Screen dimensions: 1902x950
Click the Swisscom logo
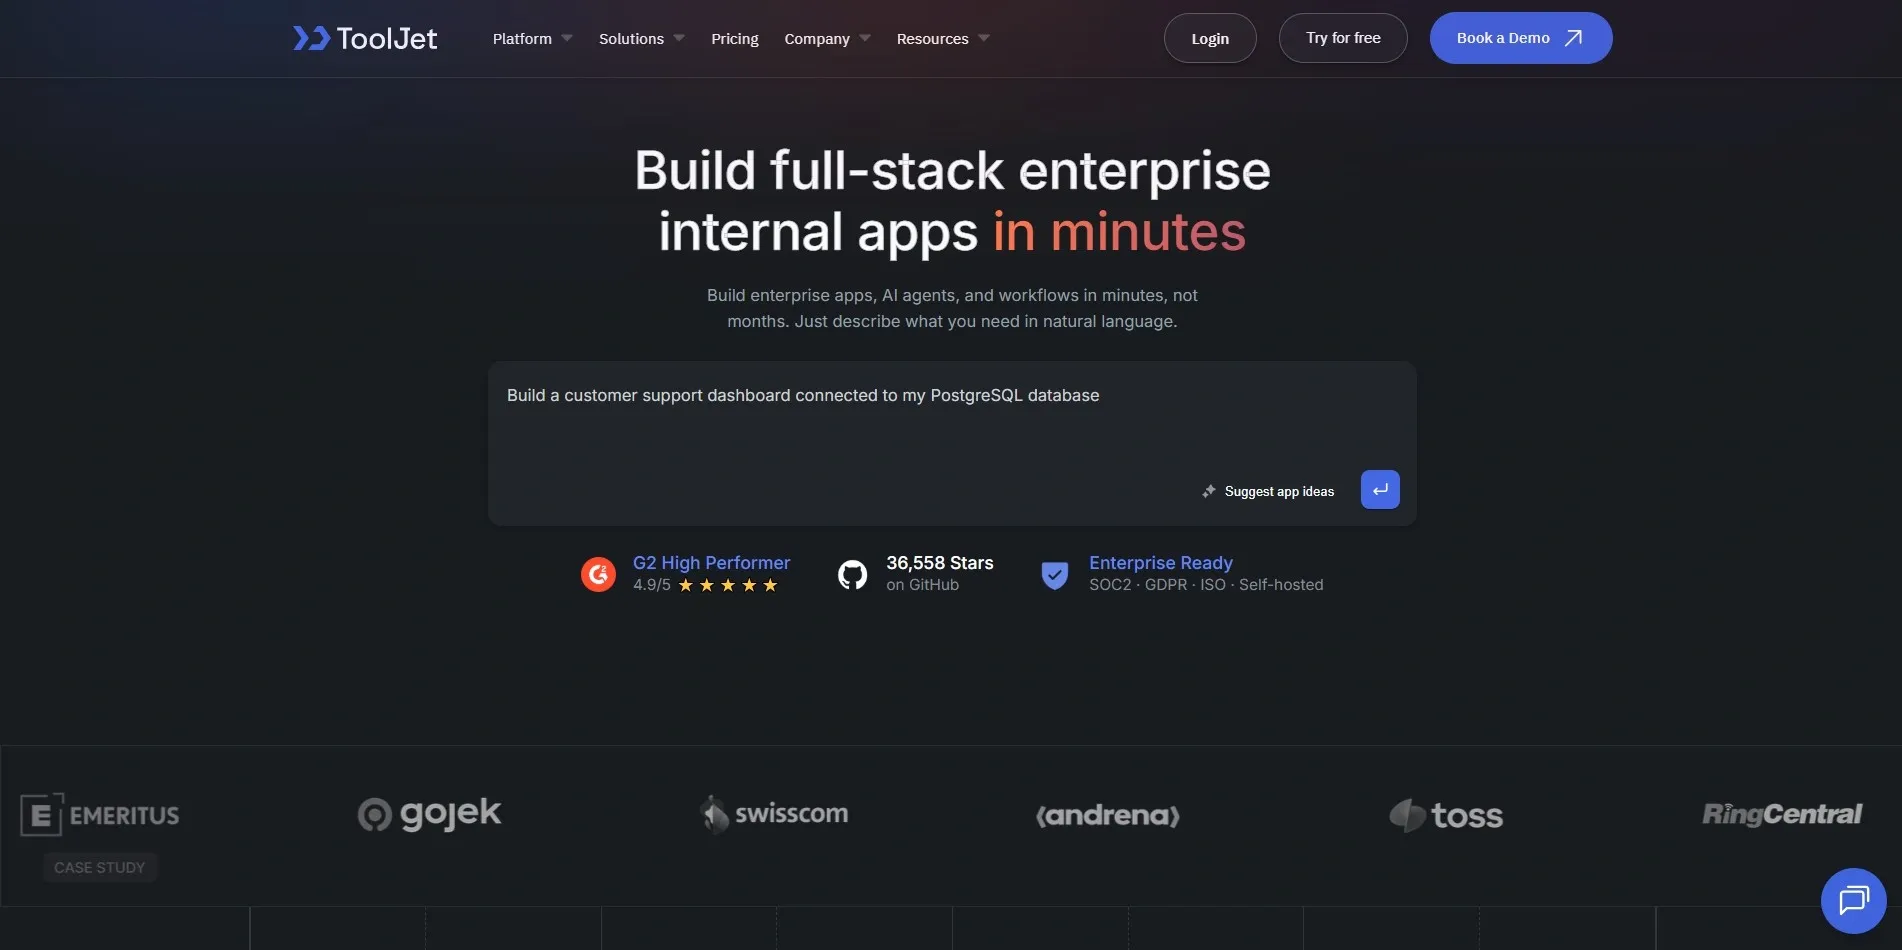[x=775, y=814]
